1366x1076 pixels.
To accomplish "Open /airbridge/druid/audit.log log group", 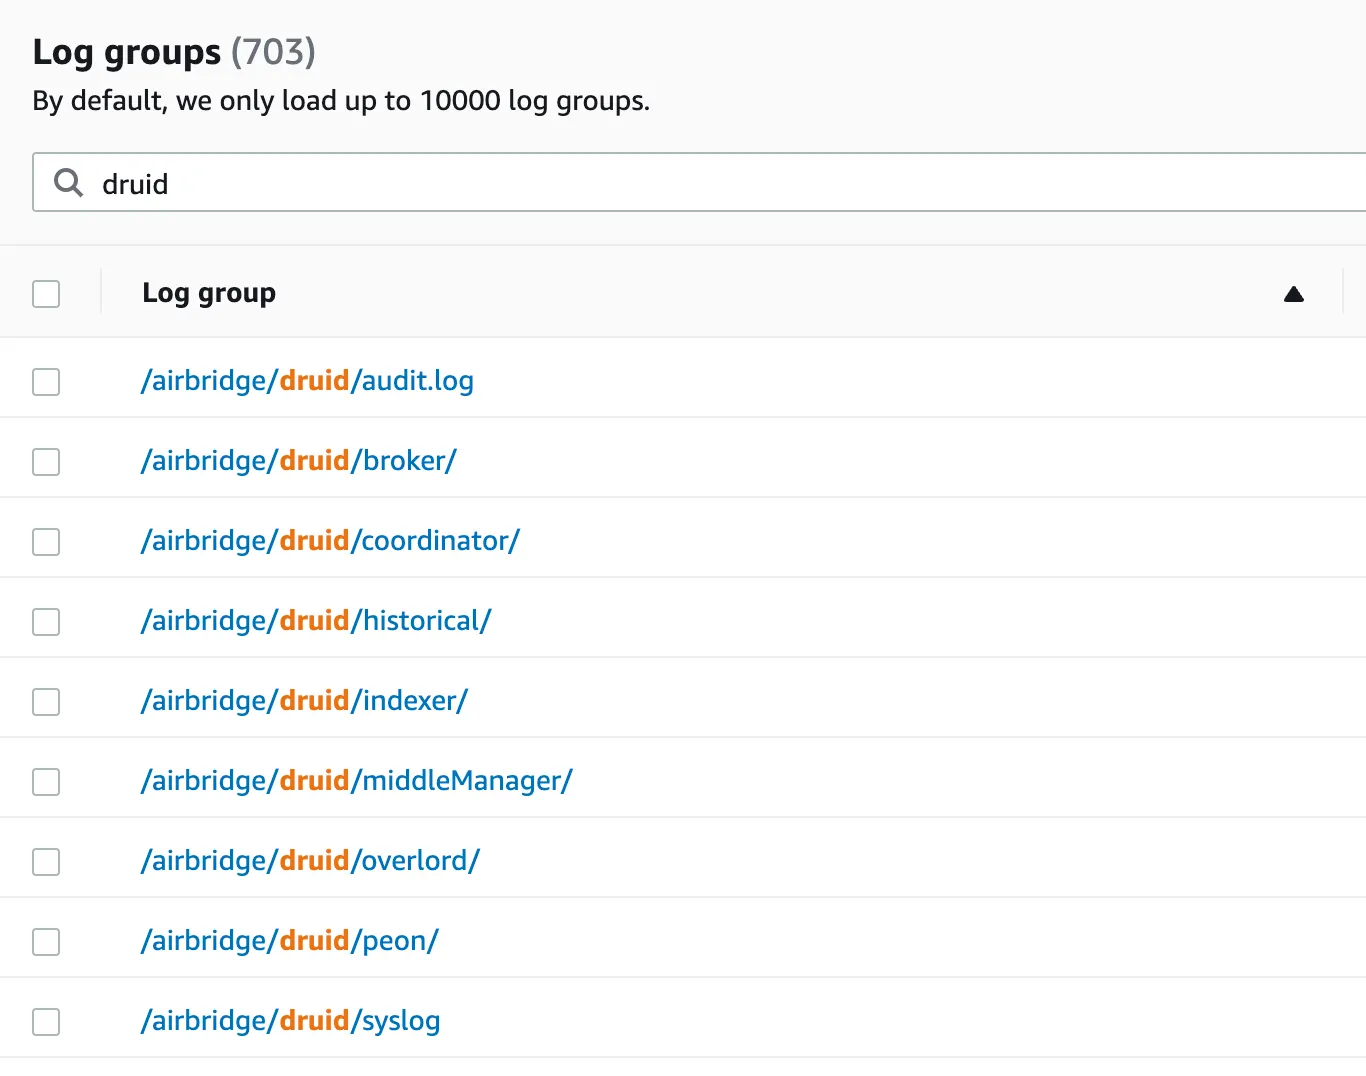I will (307, 381).
